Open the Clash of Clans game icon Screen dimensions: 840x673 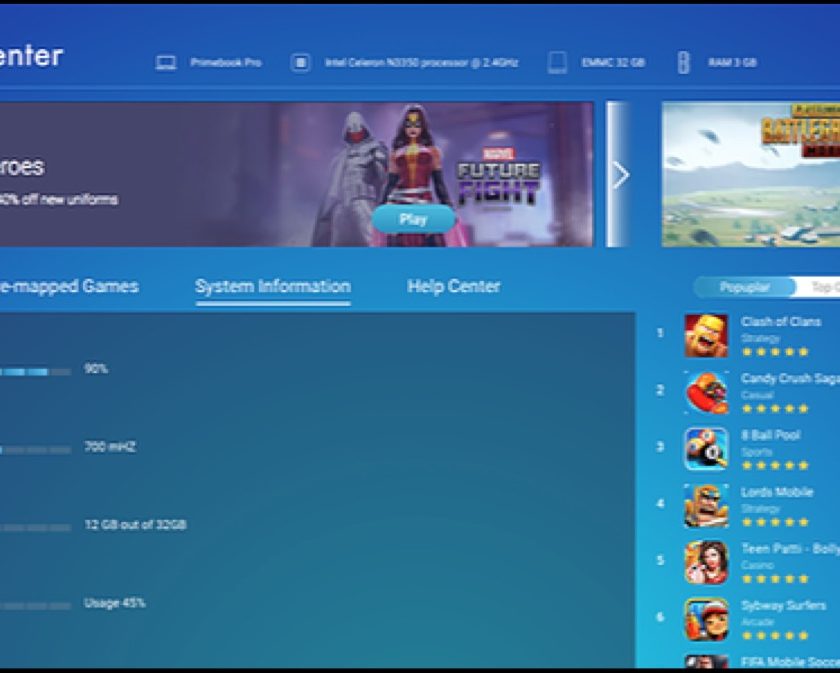pos(705,336)
